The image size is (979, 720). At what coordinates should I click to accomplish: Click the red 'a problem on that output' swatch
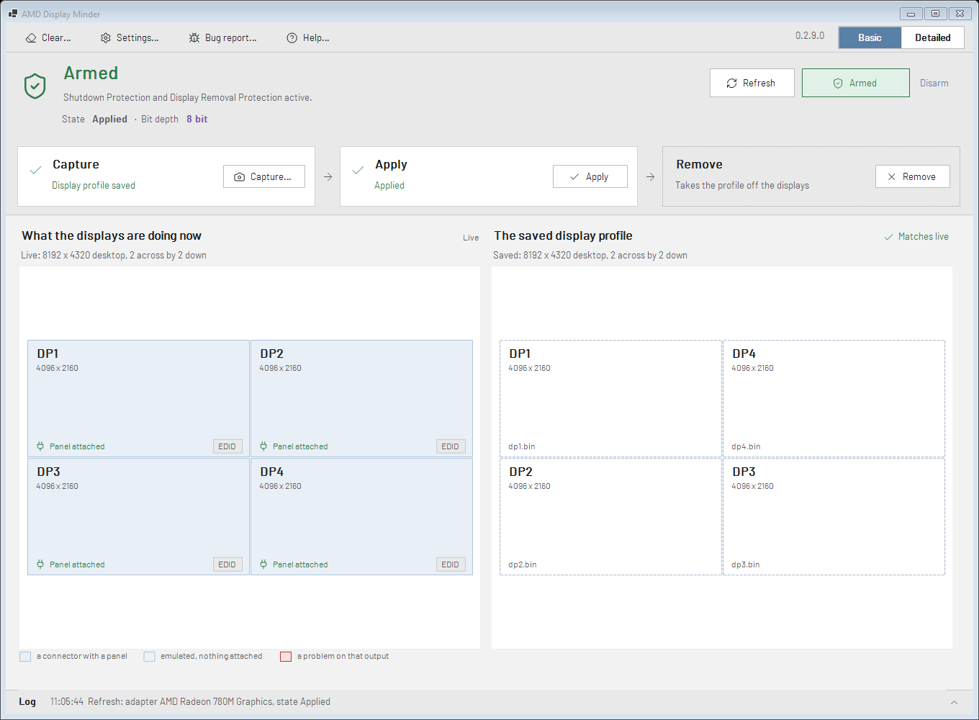point(286,656)
